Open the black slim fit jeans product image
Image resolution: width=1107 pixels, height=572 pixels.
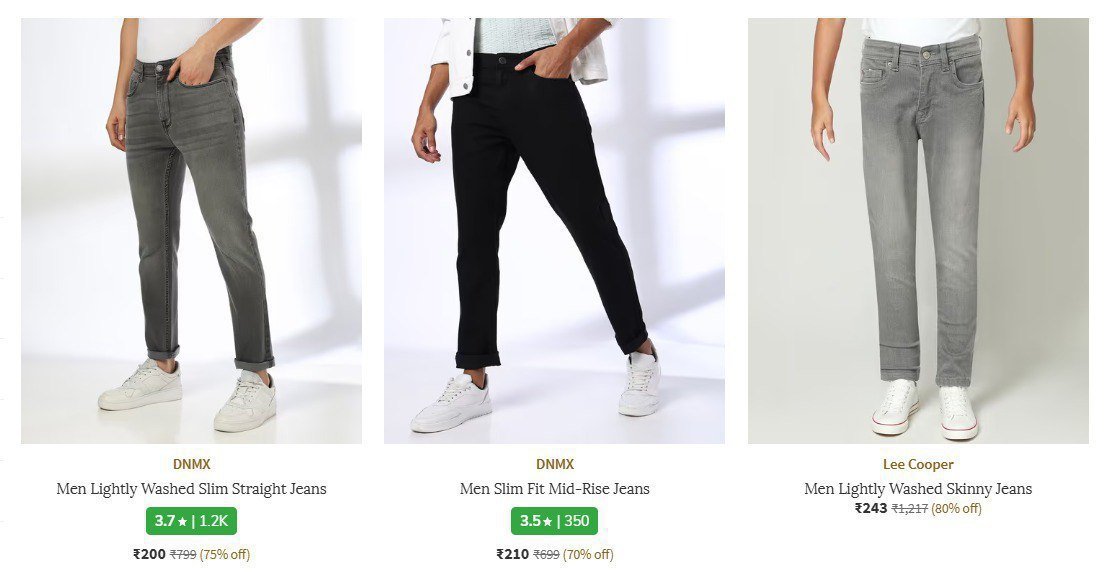point(554,230)
